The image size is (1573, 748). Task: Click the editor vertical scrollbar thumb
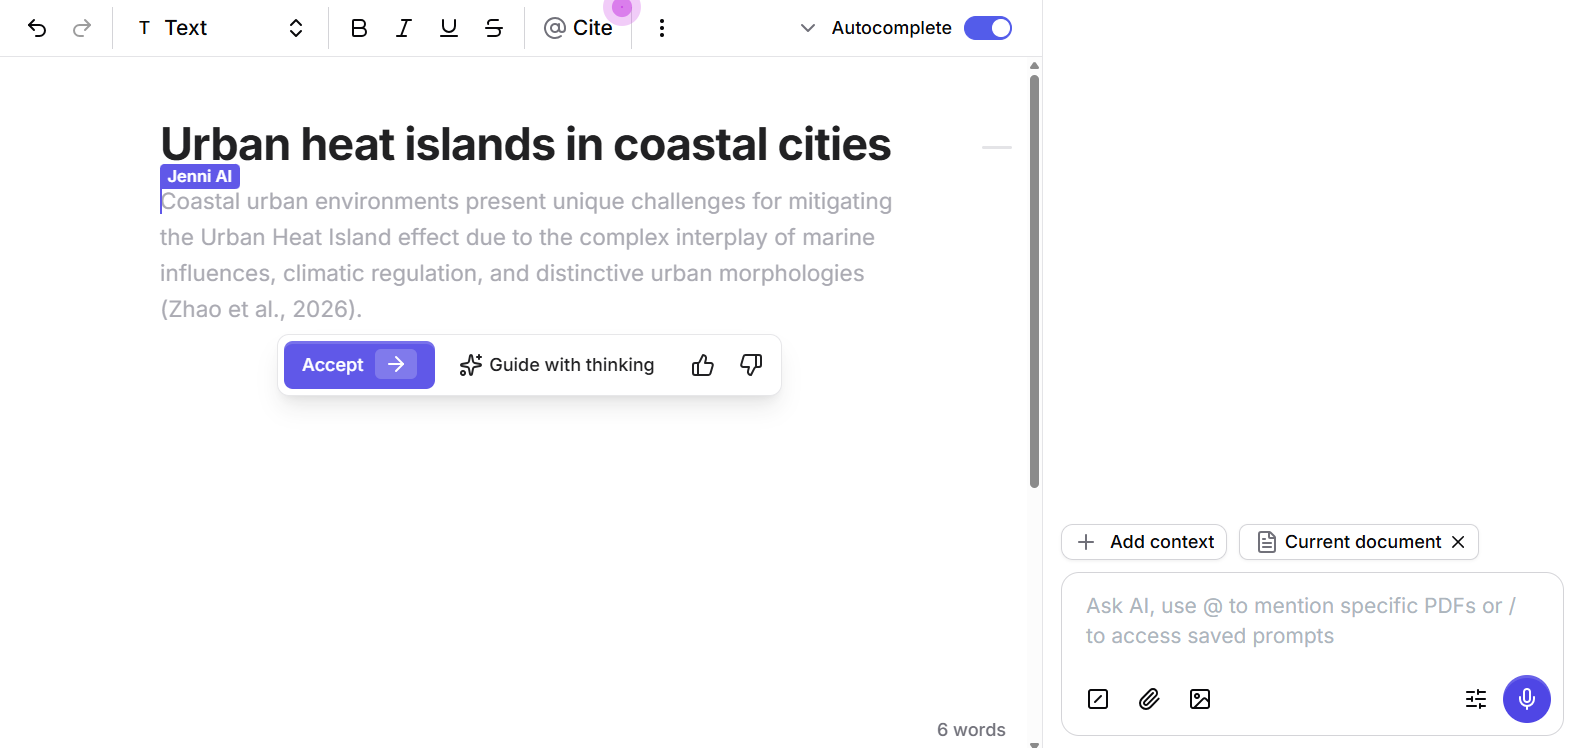pos(1034,281)
